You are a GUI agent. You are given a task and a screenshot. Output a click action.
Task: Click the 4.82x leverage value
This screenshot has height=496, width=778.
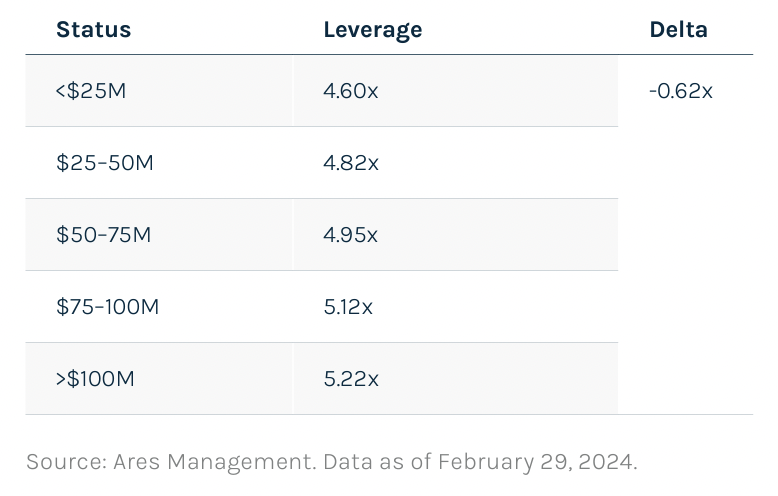tap(351, 163)
